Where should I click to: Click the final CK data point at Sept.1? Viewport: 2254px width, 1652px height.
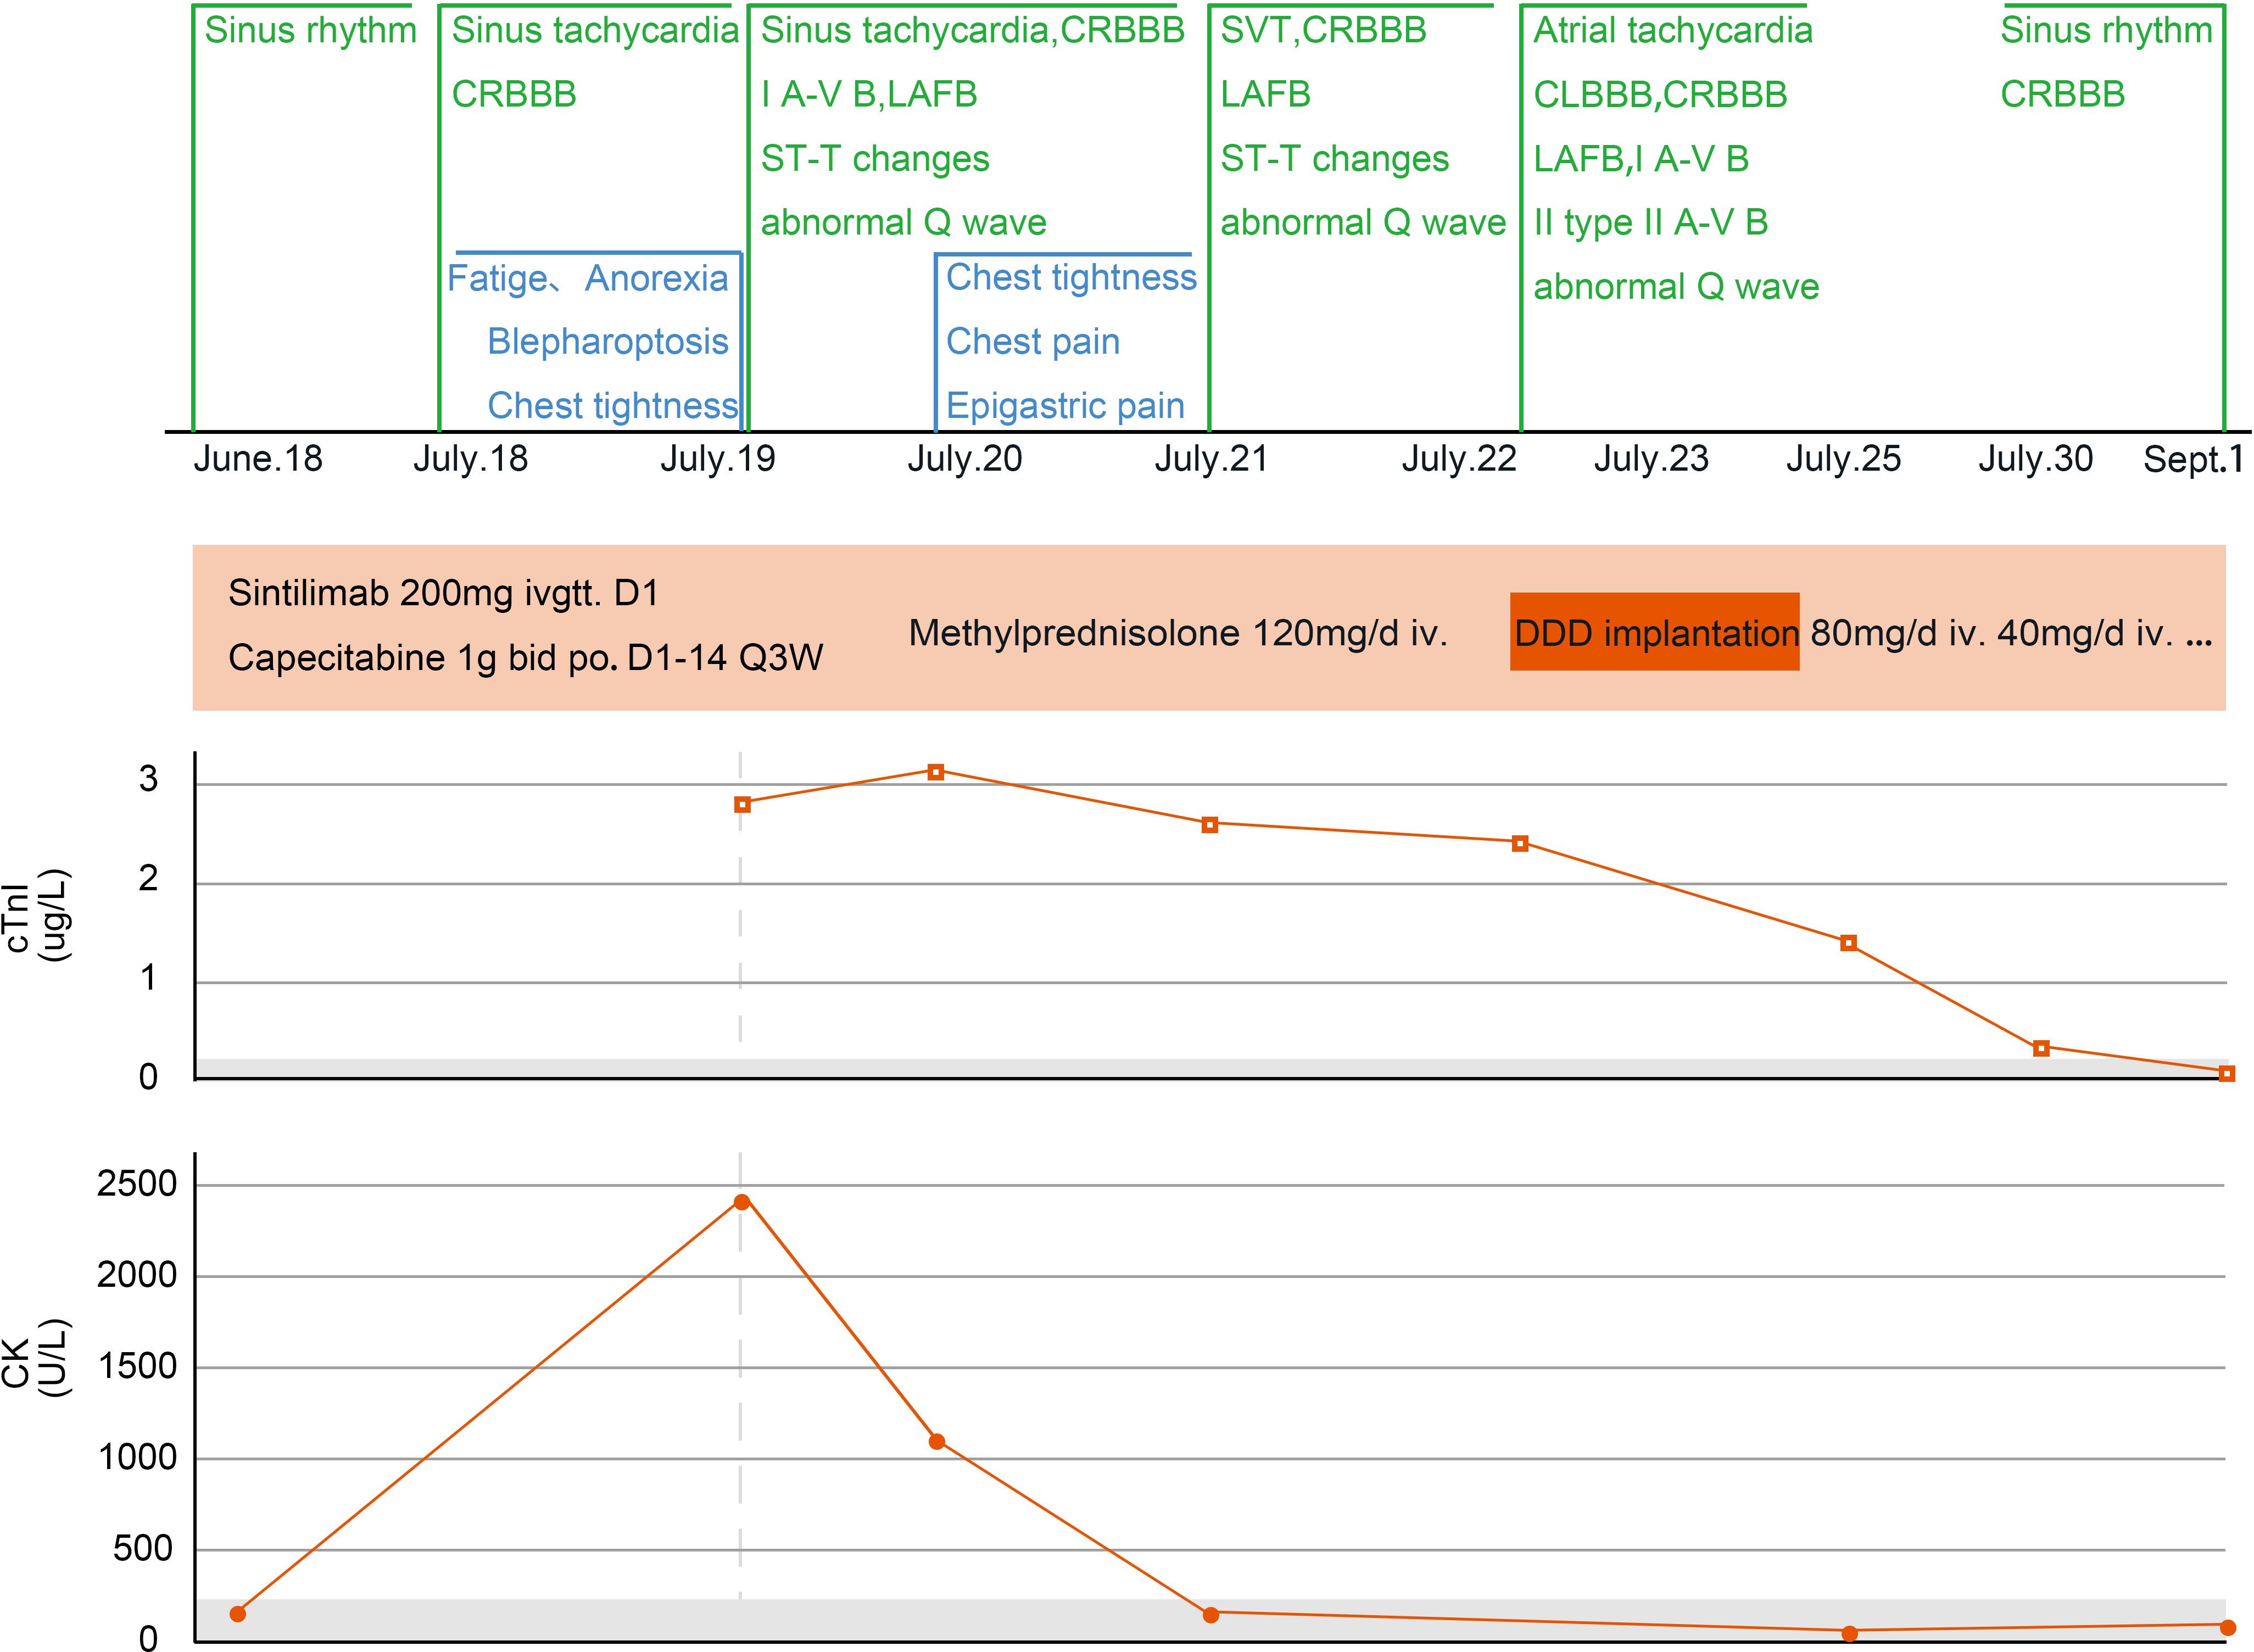point(2228,1628)
